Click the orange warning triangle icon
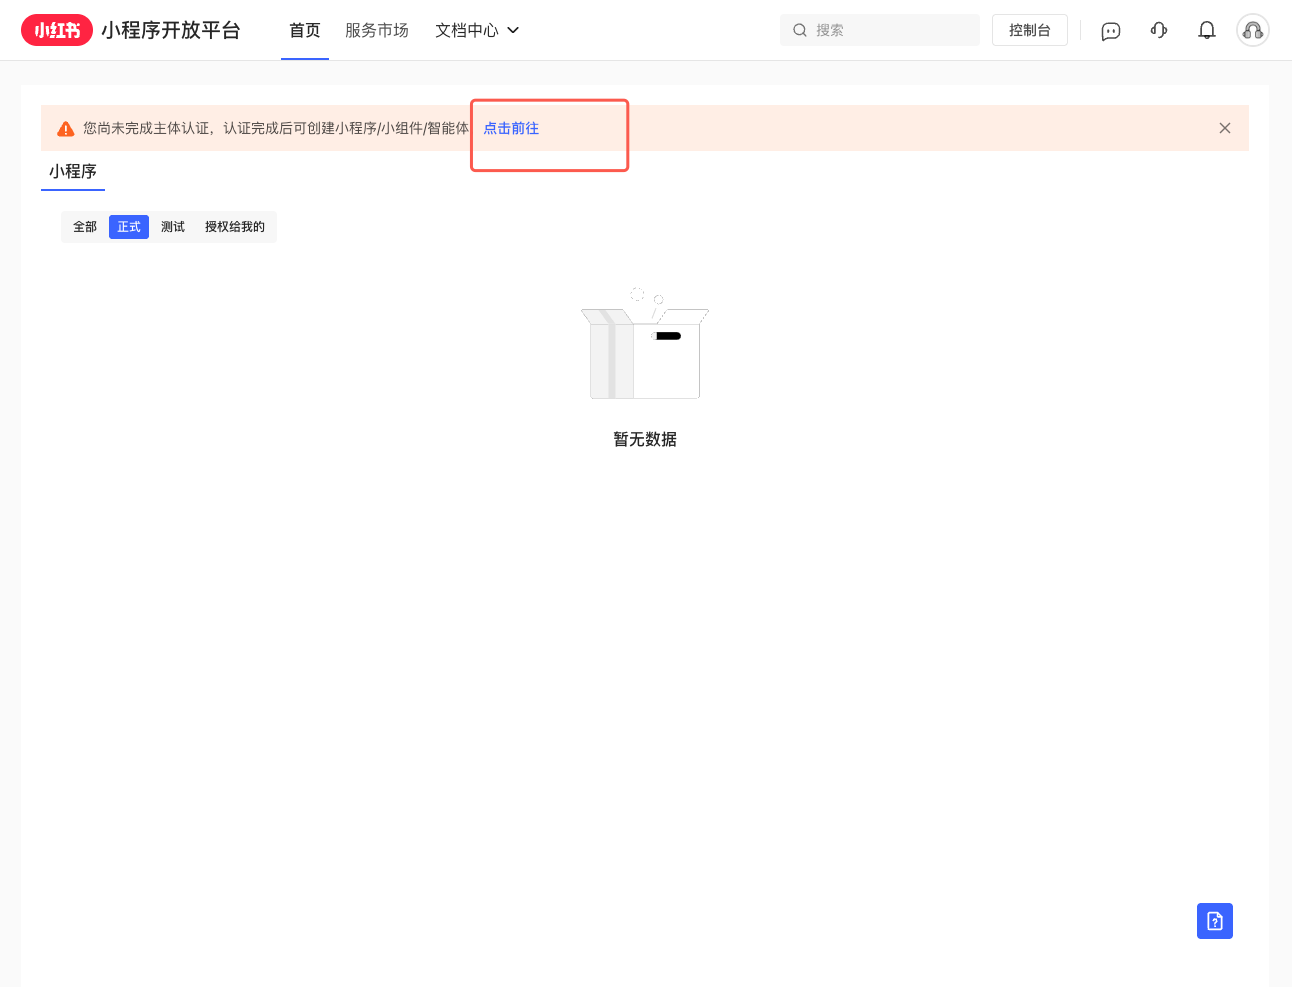This screenshot has width=1292, height=987. (x=66, y=129)
